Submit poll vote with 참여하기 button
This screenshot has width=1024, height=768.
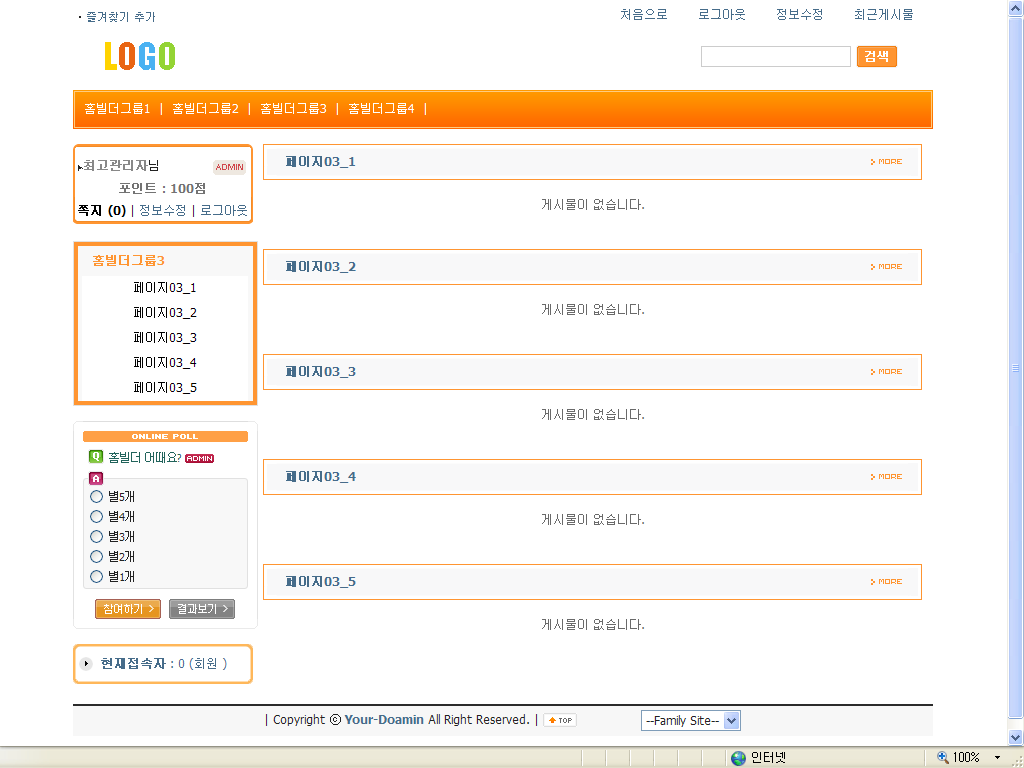click(x=127, y=609)
